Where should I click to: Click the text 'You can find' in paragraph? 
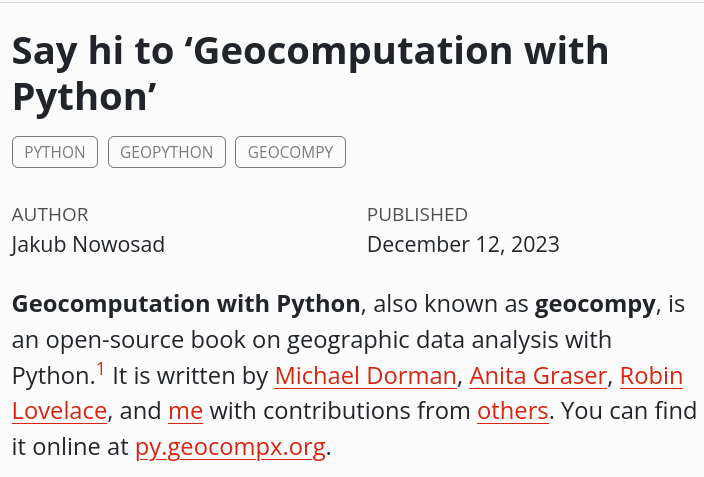point(622,411)
